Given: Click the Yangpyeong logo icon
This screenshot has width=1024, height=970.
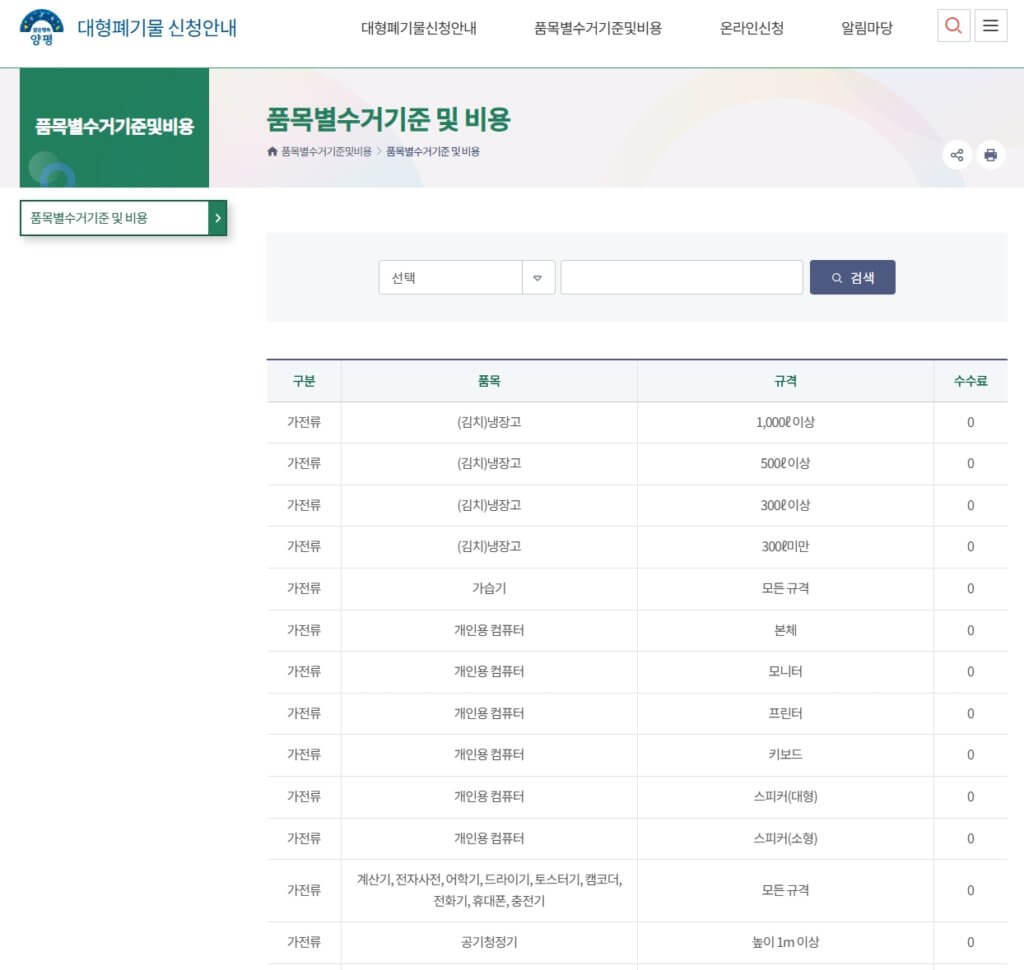Looking at the screenshot, I should [42, 27].
